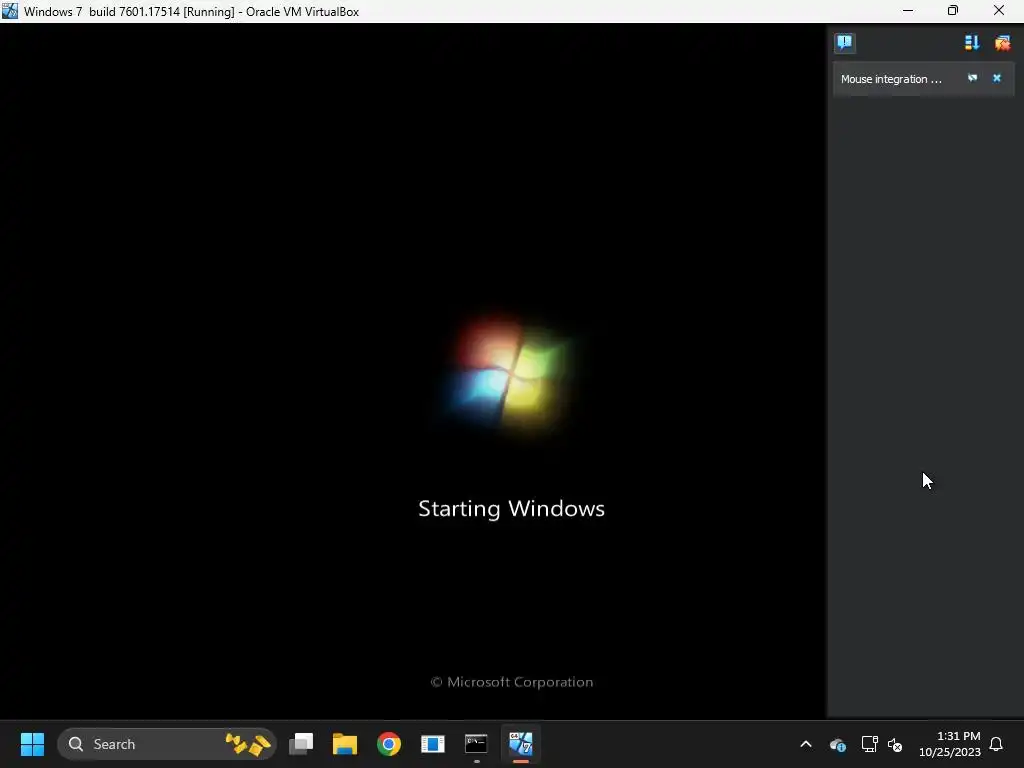This screenshot has height=768, width=1024.
Task: Open the Windows notification bell
Action: click(x=996, y=744)
